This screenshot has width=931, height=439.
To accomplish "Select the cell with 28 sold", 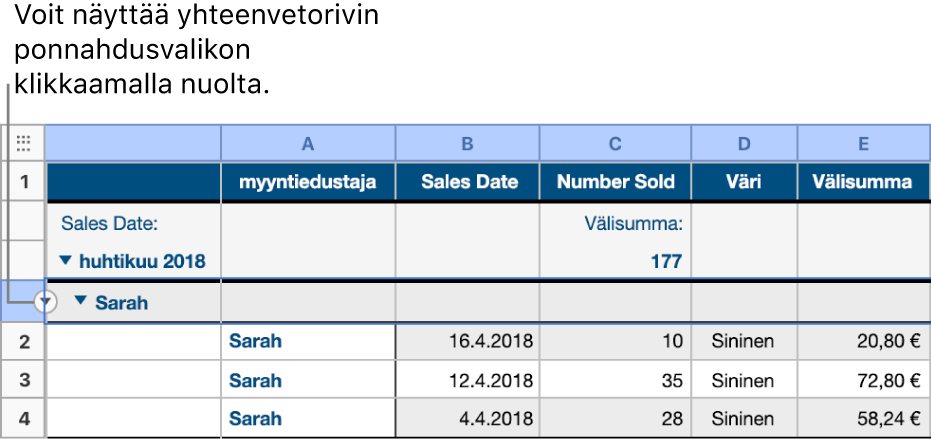I will pos(615,419).
